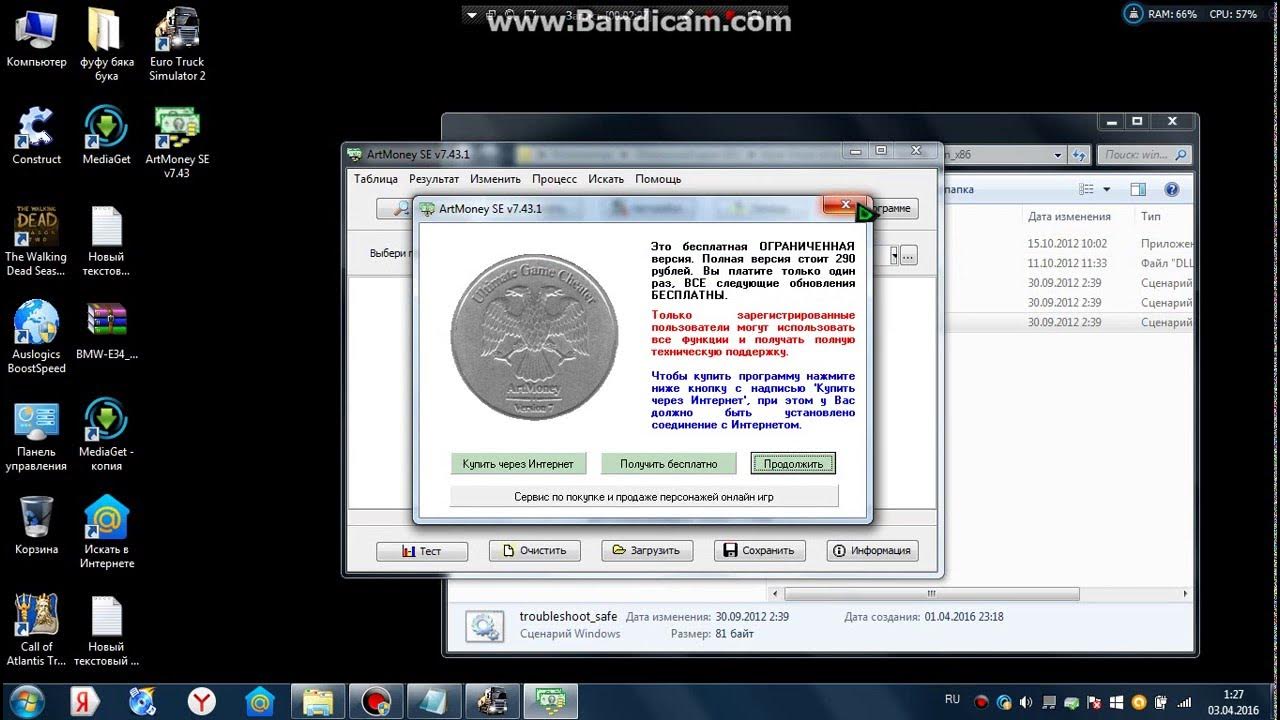Open the taskbar clock showing 1:27
Image resolution: width=1280 pixels, height=720 pixels.
point(1233,702)
